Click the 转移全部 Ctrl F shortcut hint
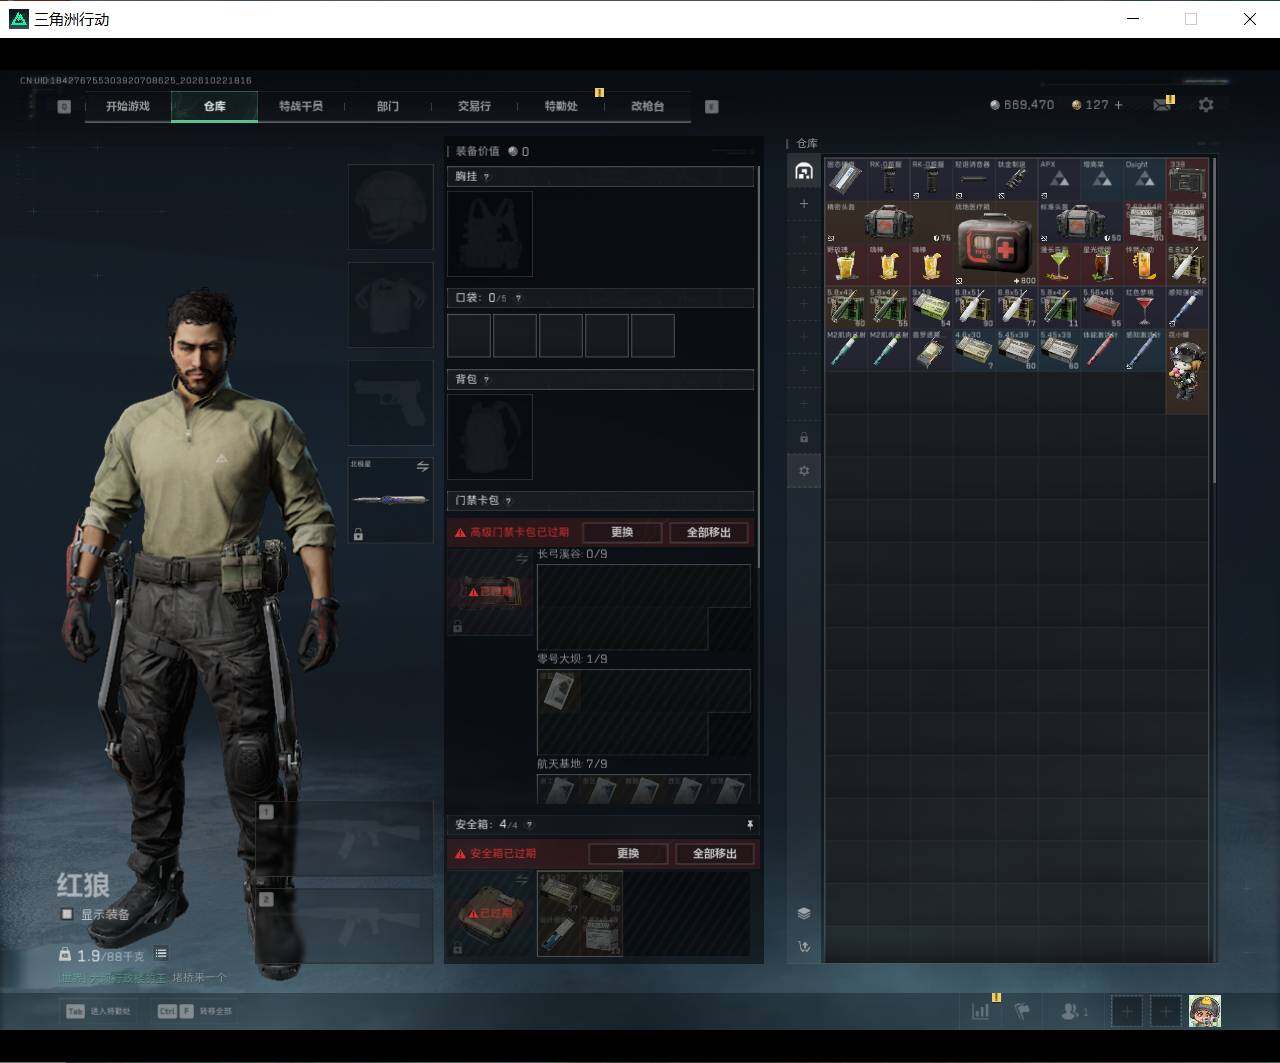1280x1063 pixels. click(196, 1011)
